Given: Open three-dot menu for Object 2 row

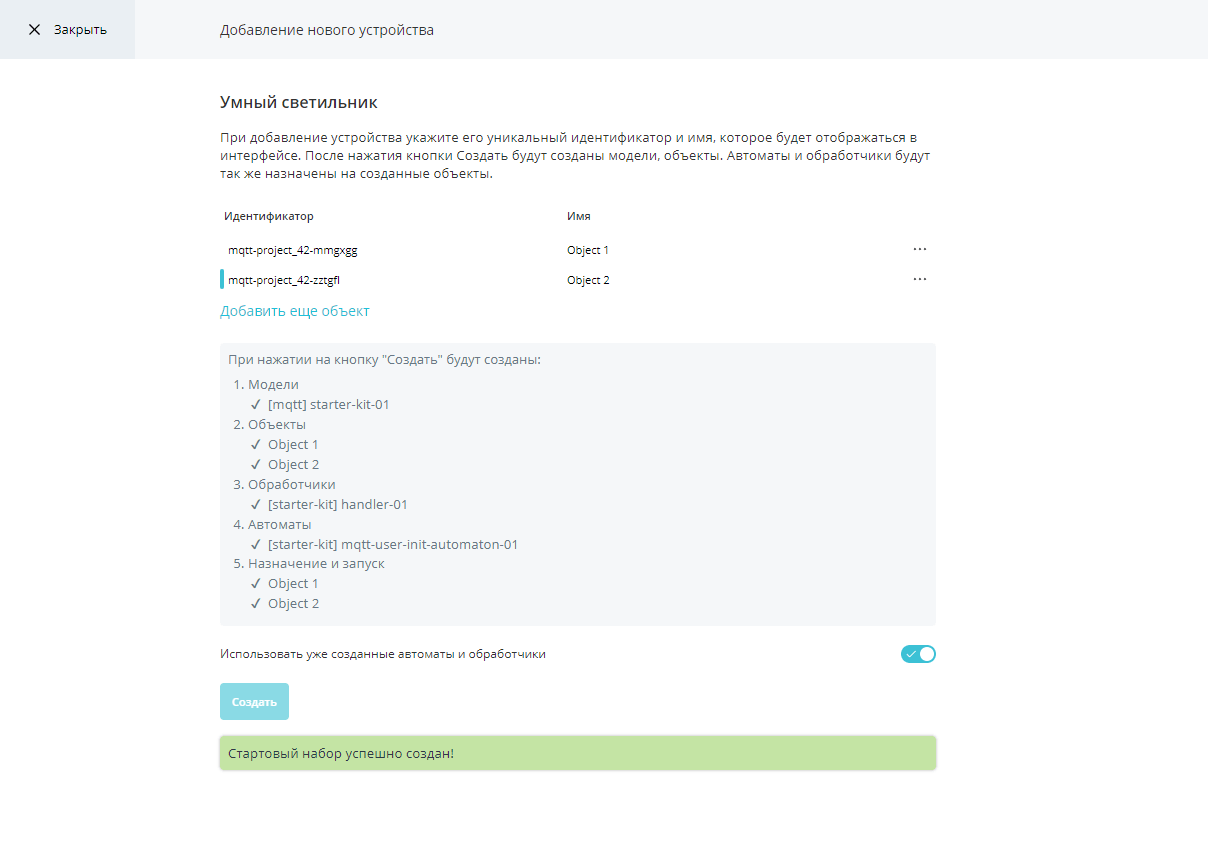Looking at the screenshot, I should [920, 279].
